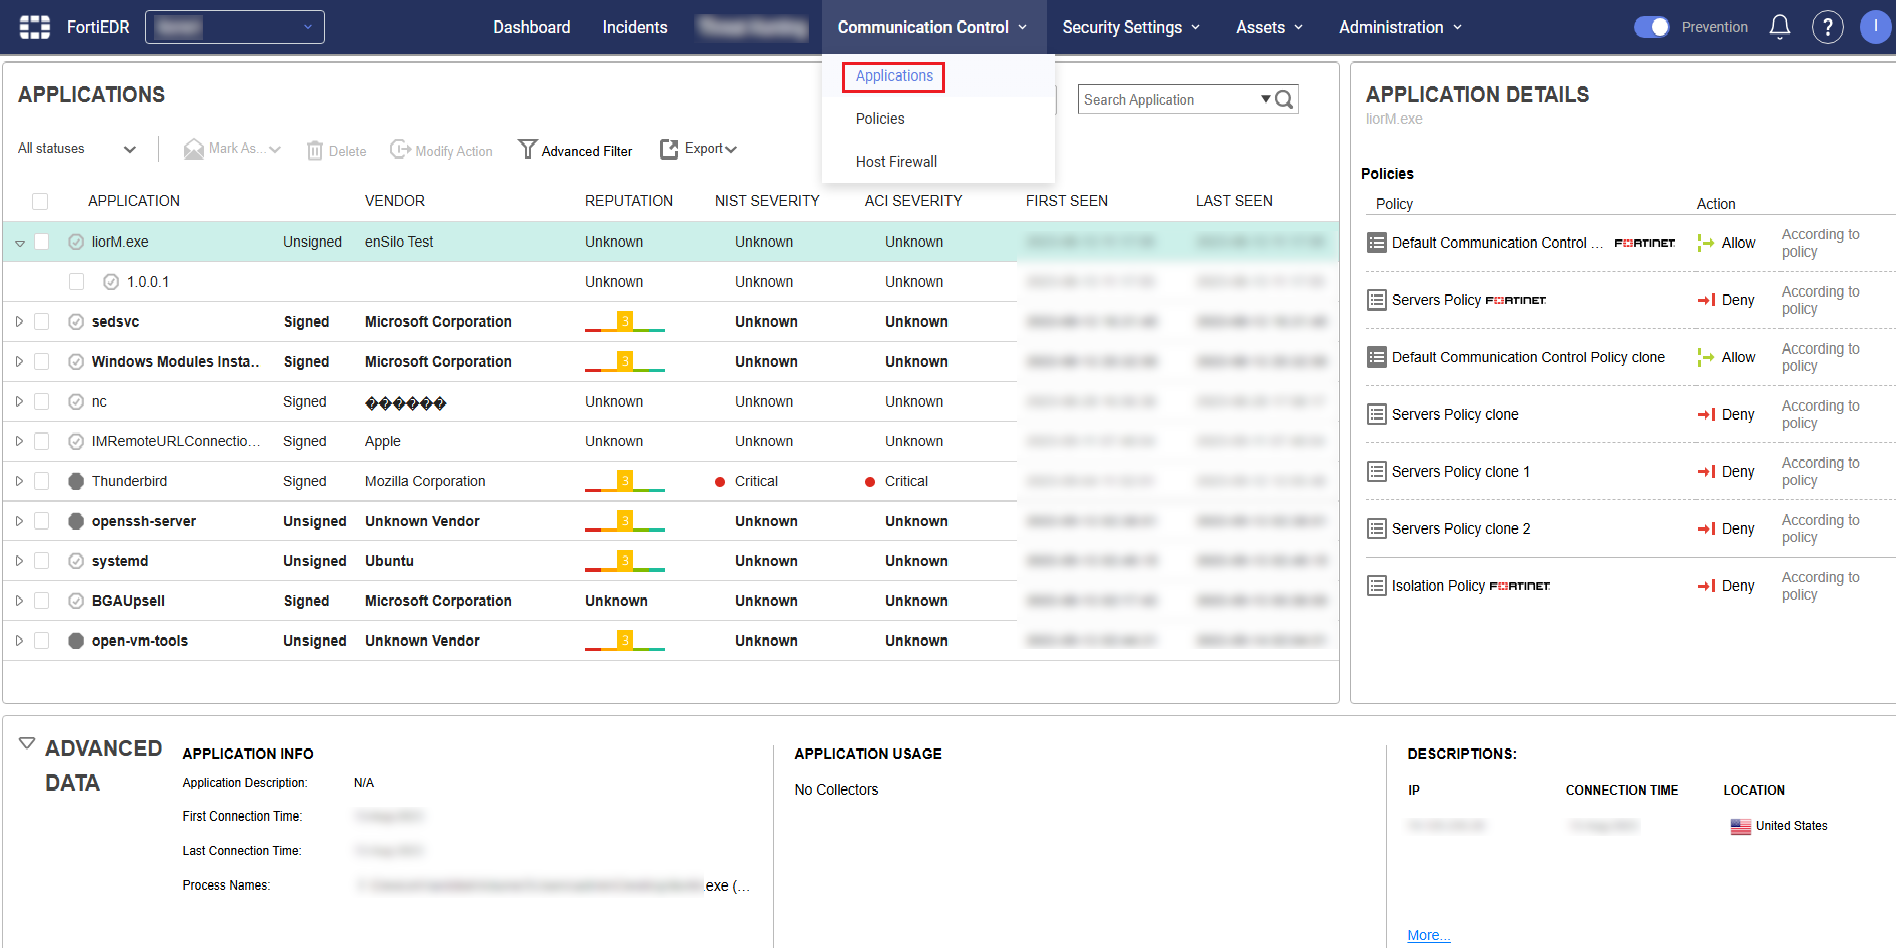The height and width of the screenshot is (948, 1896).
Task: Collapse the Advanced Data section
Action: pos(27,744)
